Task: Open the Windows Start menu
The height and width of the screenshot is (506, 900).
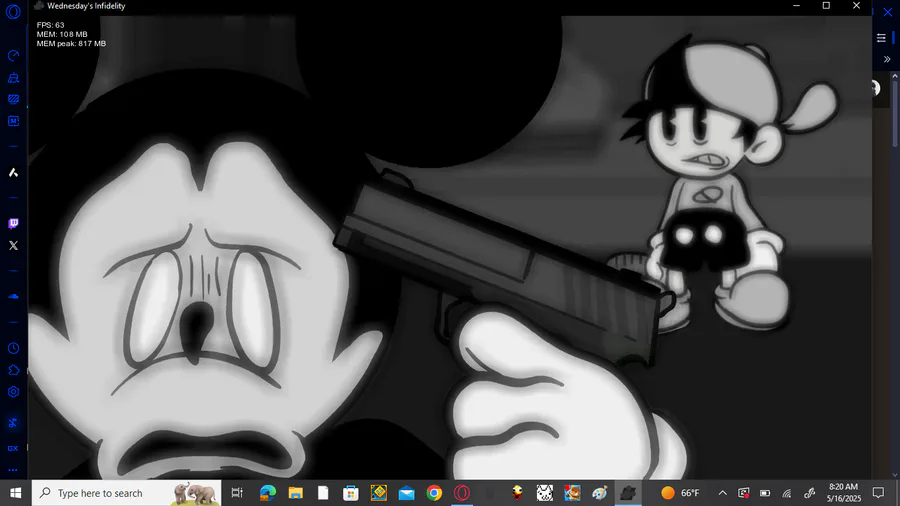Action: point(15,493)
